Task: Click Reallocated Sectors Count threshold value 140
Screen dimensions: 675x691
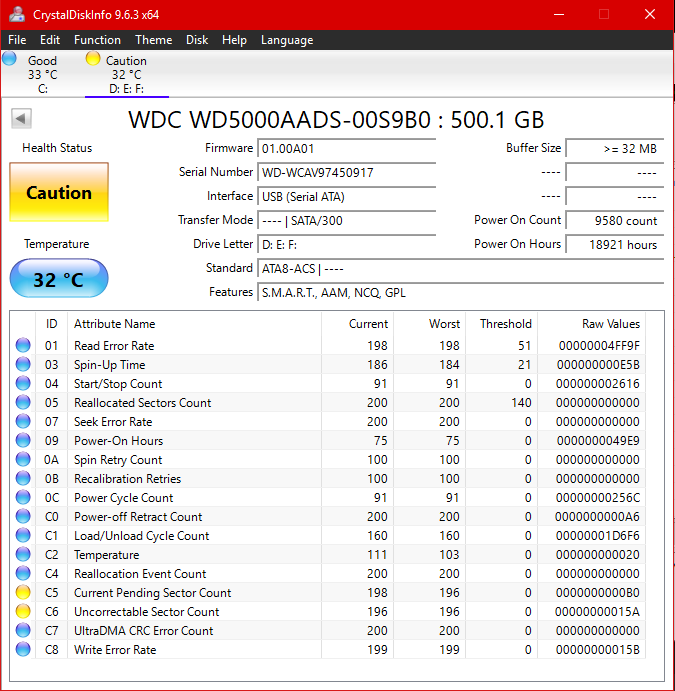Action: pyautogui.click(x=521, y=403)
